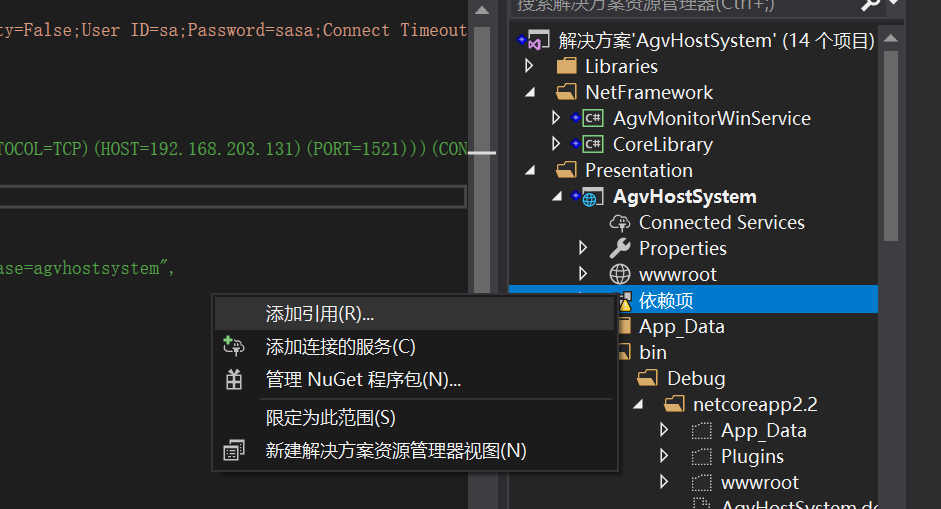Click the add connected service icon in menu
The height and width of the screenshot is (509, 941).
233,346
